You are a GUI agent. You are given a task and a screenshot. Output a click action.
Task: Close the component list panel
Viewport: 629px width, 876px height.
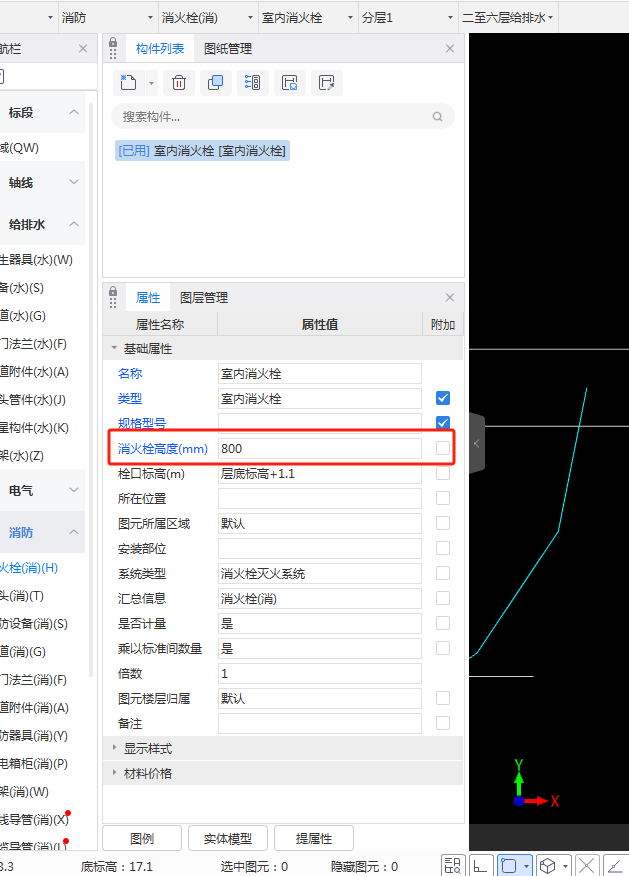pyautogui.click(x=450, y=49)
